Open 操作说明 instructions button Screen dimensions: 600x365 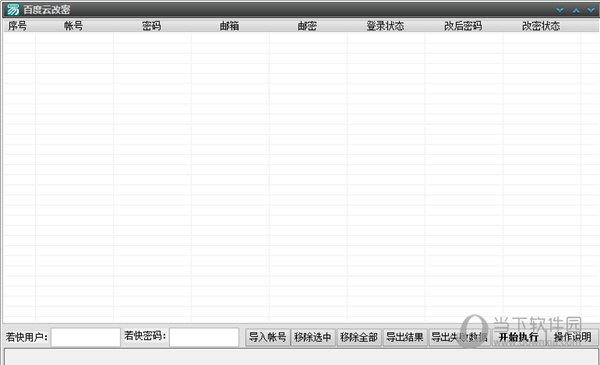click(x=573, y=337)
